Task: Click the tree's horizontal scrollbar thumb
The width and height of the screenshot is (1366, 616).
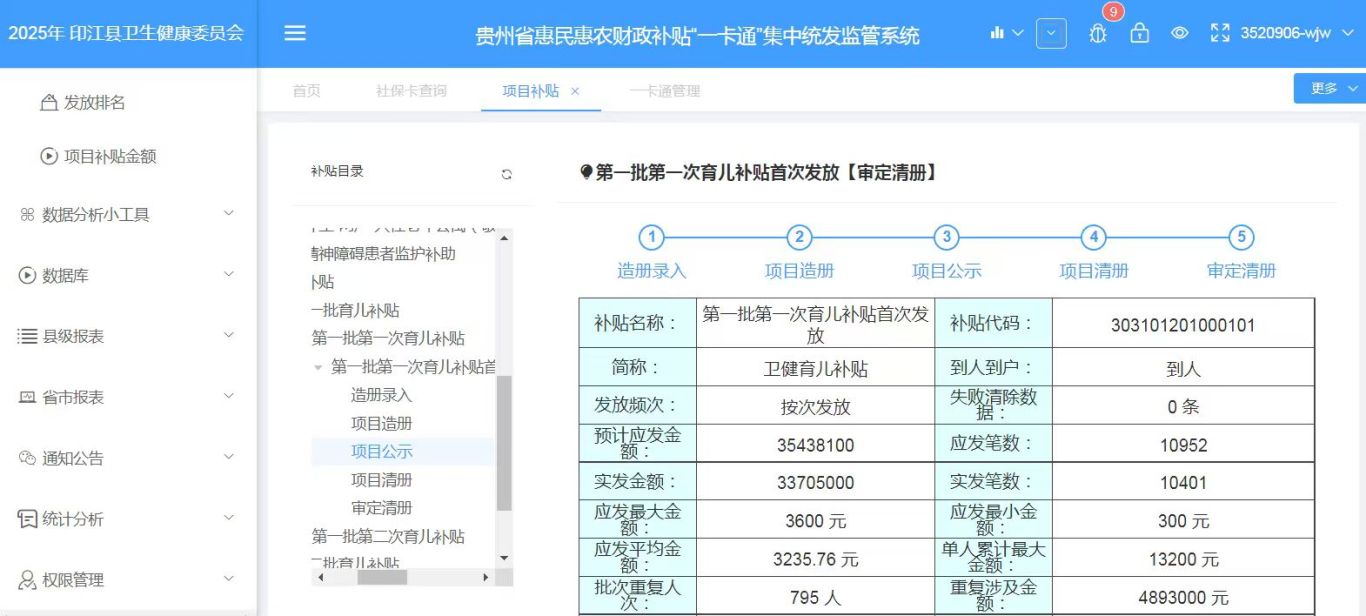Action: 382,577
